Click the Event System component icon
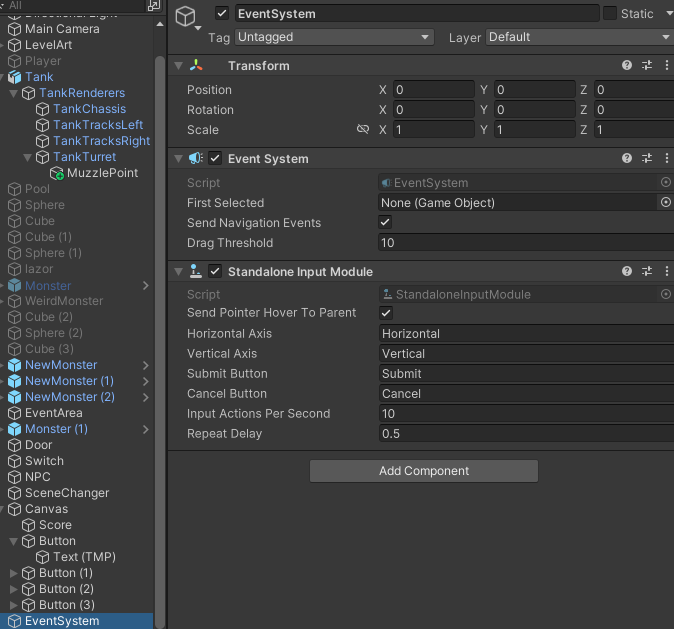The height and width of the screenshot is (629, 674). [x=196, y=158]
